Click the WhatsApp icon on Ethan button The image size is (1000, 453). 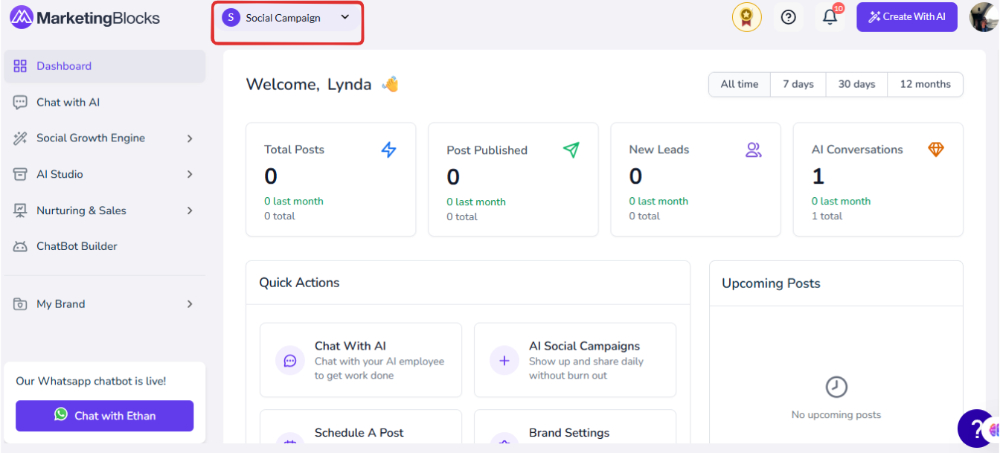click(61, 415)
